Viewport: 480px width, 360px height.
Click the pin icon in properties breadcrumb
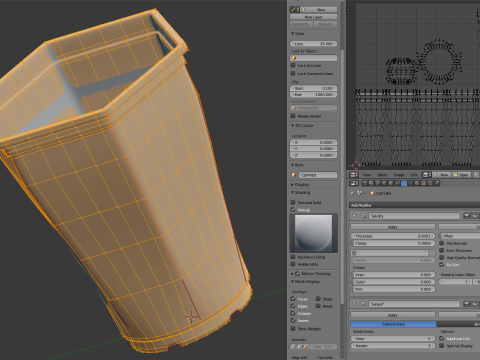[352, 193]
